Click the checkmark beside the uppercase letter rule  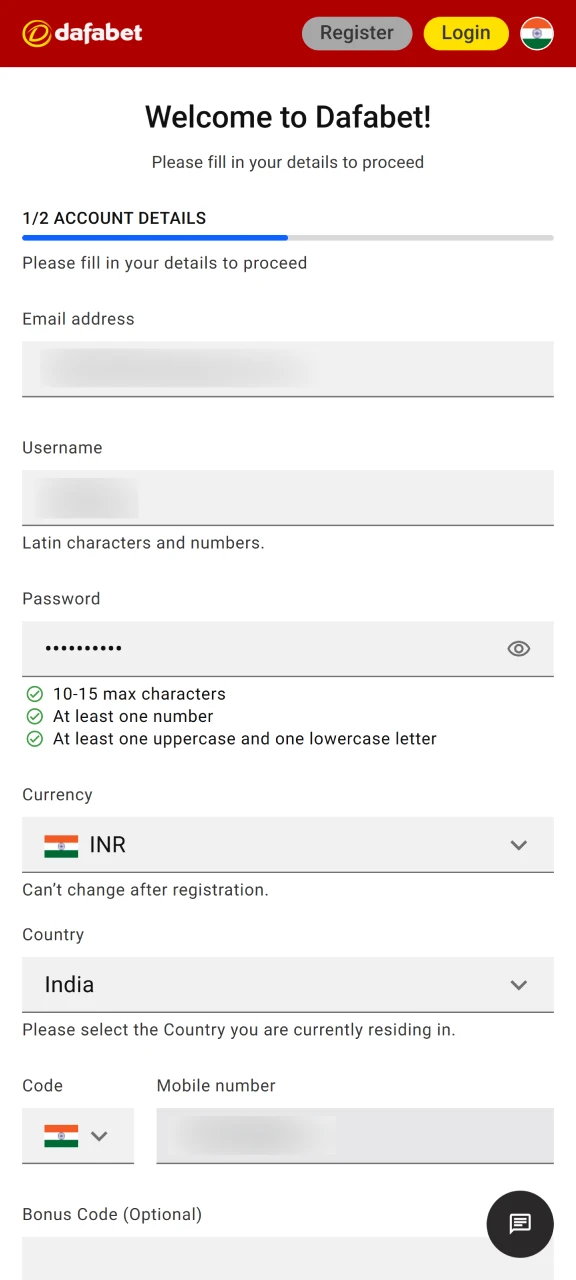tap(35, 738)
